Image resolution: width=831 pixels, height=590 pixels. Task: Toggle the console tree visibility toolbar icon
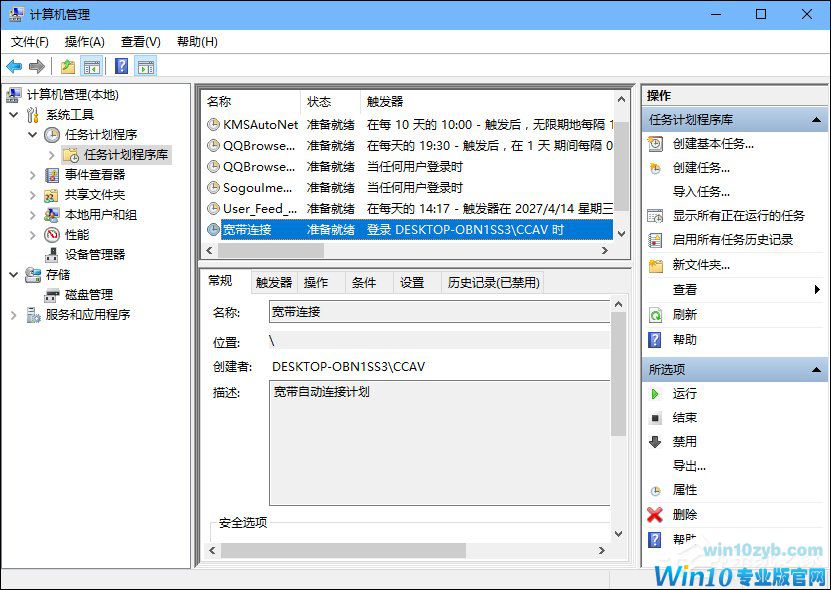(91, 66)
